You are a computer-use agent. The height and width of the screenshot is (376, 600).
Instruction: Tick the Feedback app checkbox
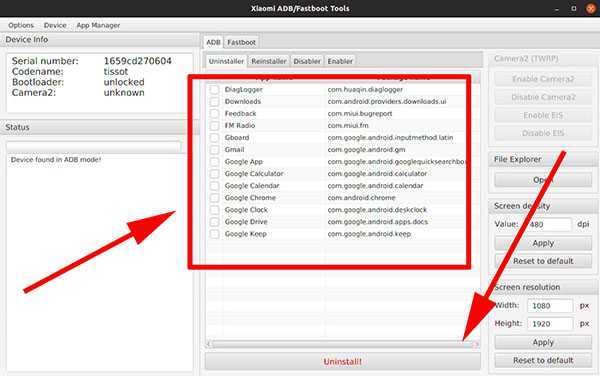tap(214, 114)
